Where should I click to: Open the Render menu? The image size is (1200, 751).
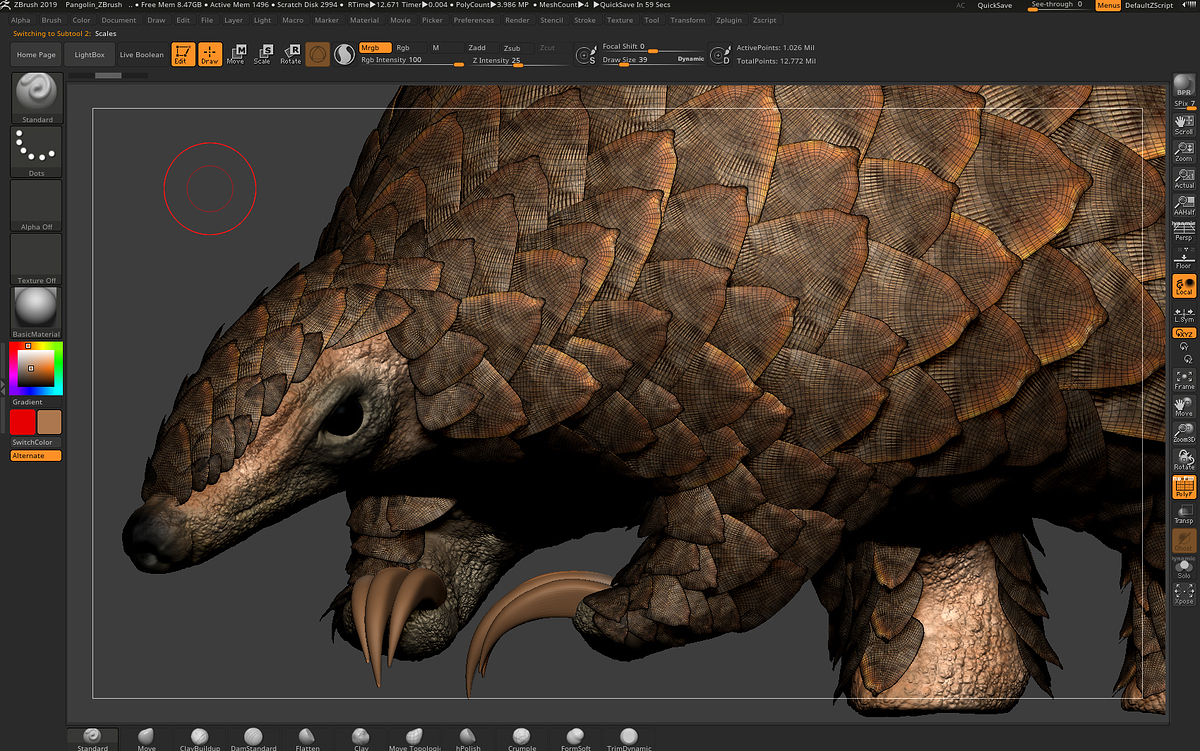(x=517, y=20)
